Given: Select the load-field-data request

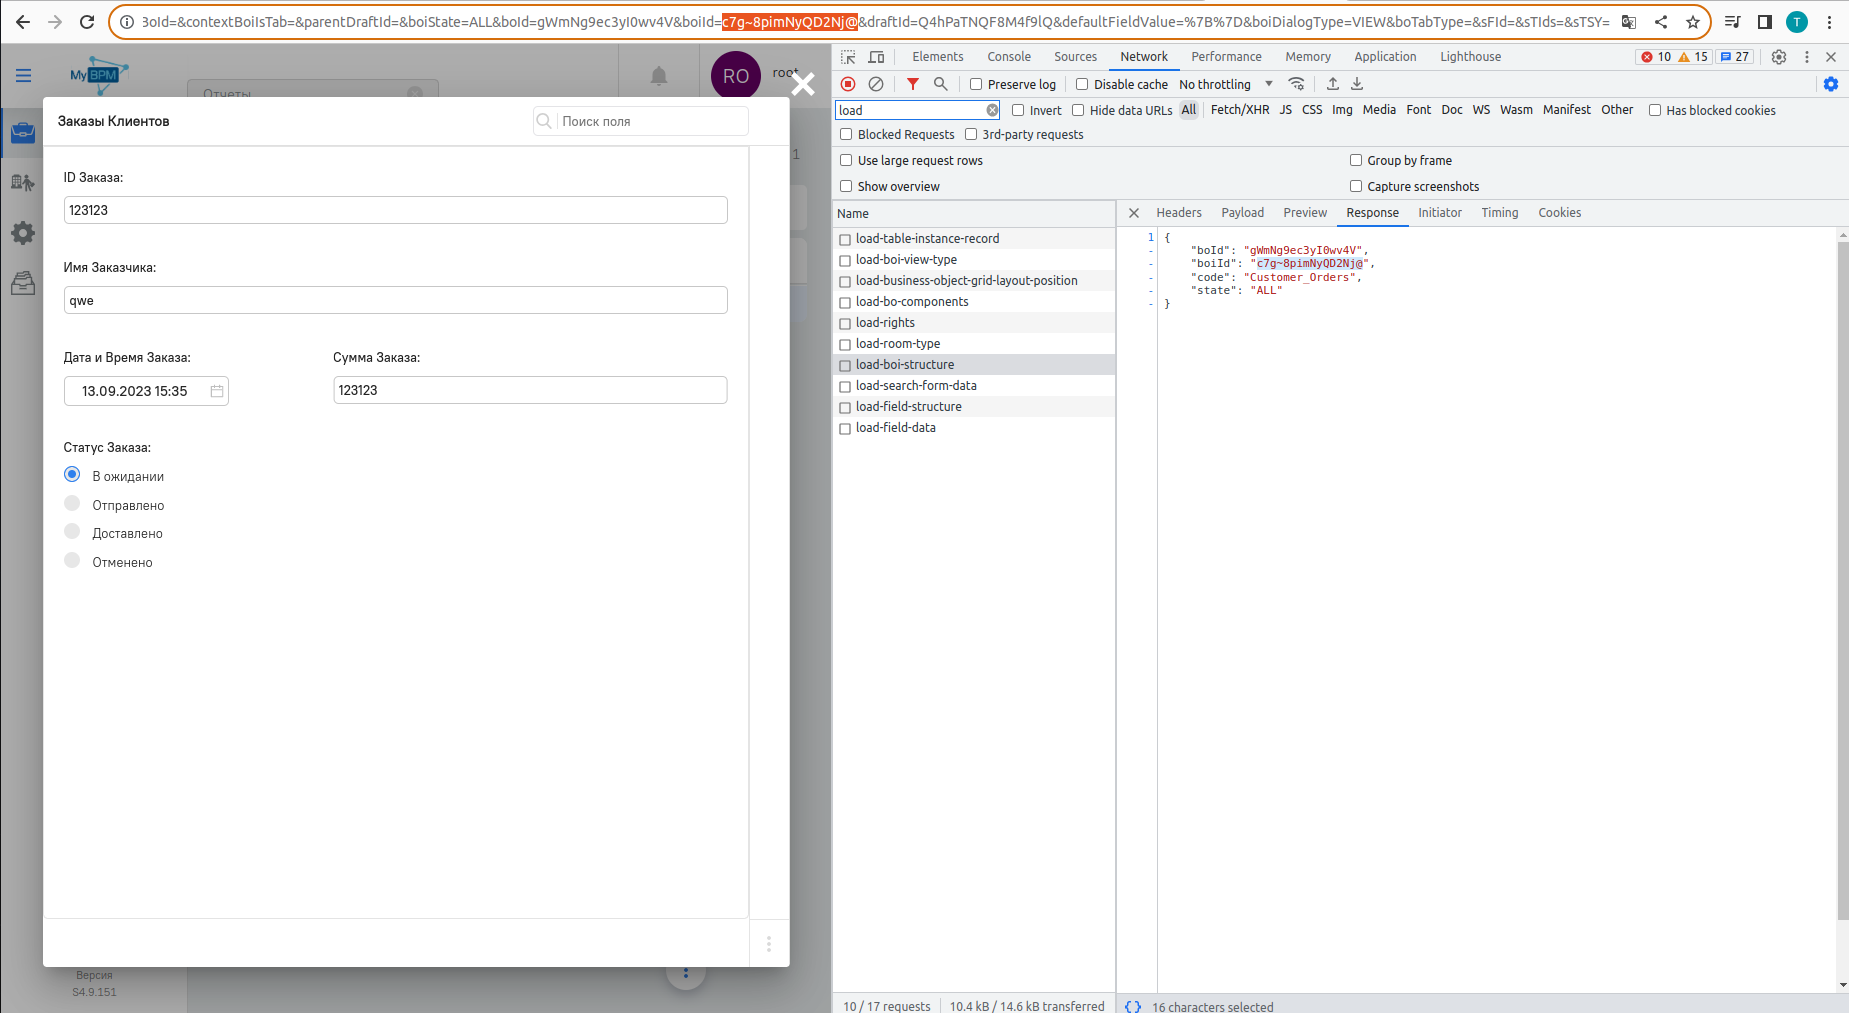Looking at the screenshot, I should click(x=895, y=428).
